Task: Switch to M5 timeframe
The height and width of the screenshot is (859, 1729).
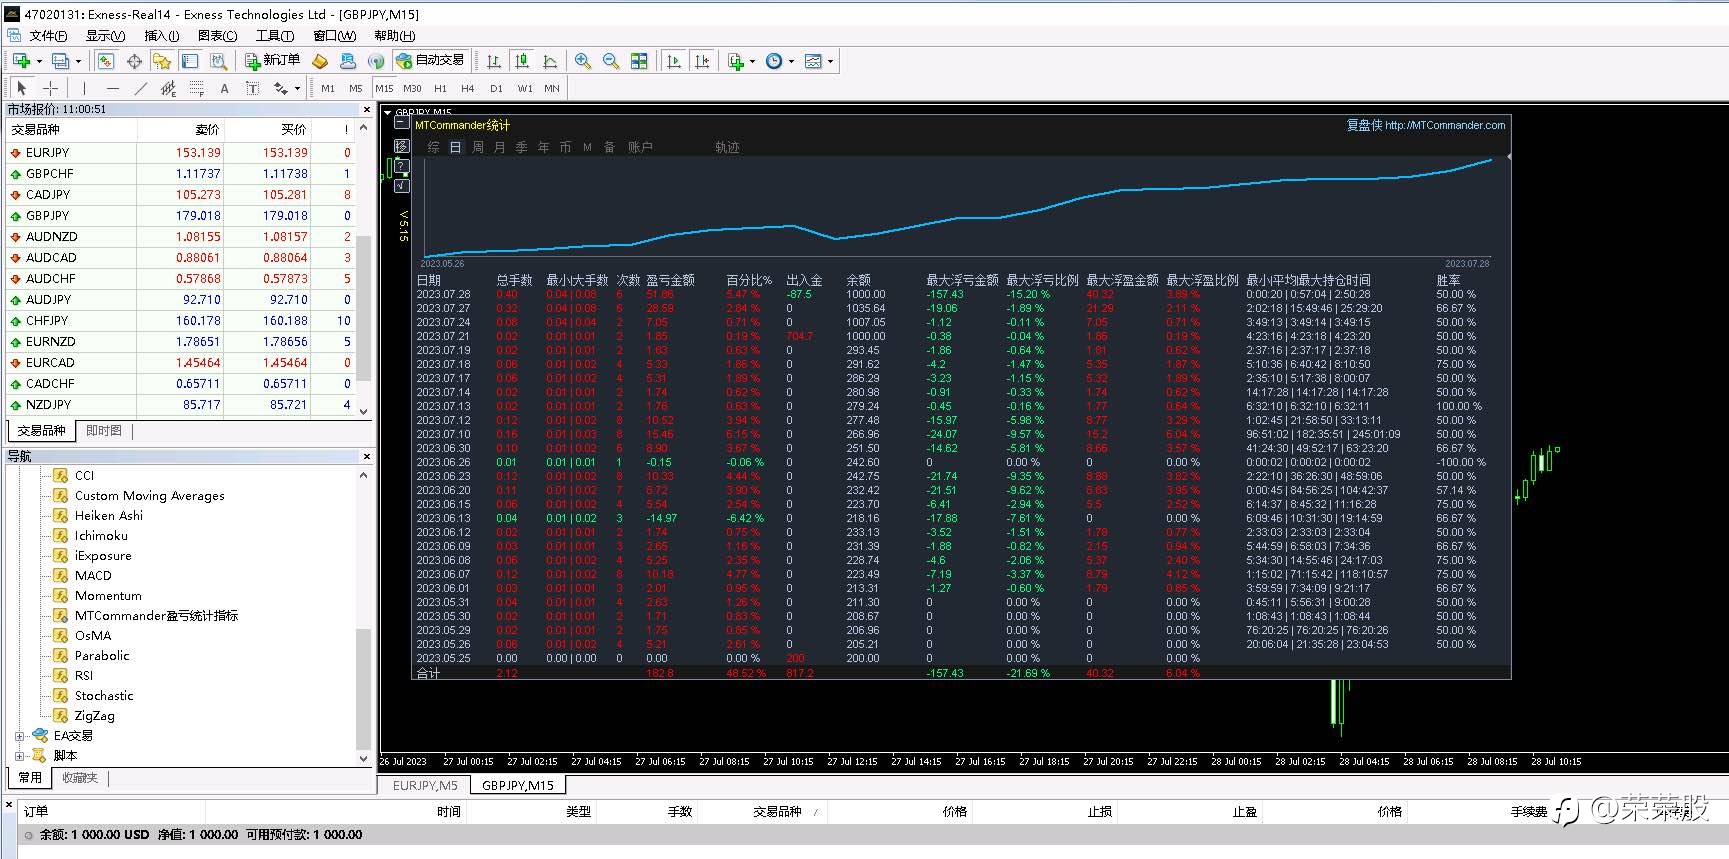Action: [x=356, y=88]
